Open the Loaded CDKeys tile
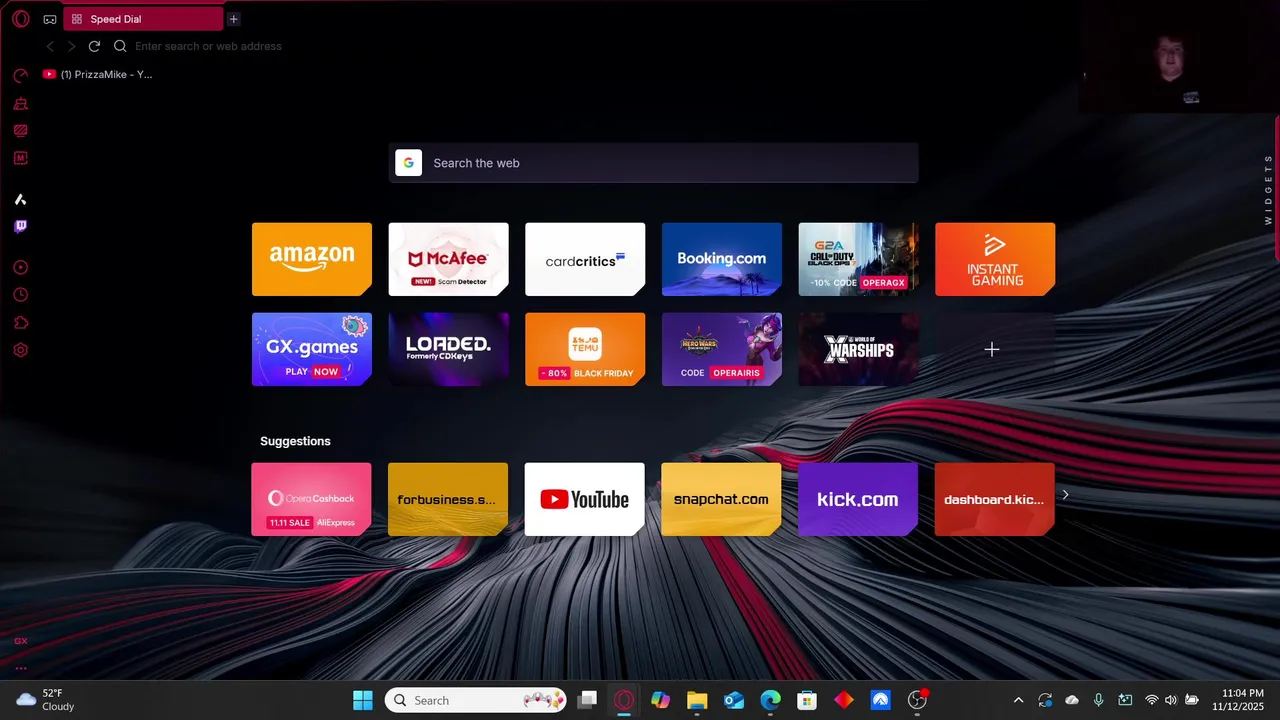The height and width of the screenshot is (720, 1280). (x=448, y=349)
